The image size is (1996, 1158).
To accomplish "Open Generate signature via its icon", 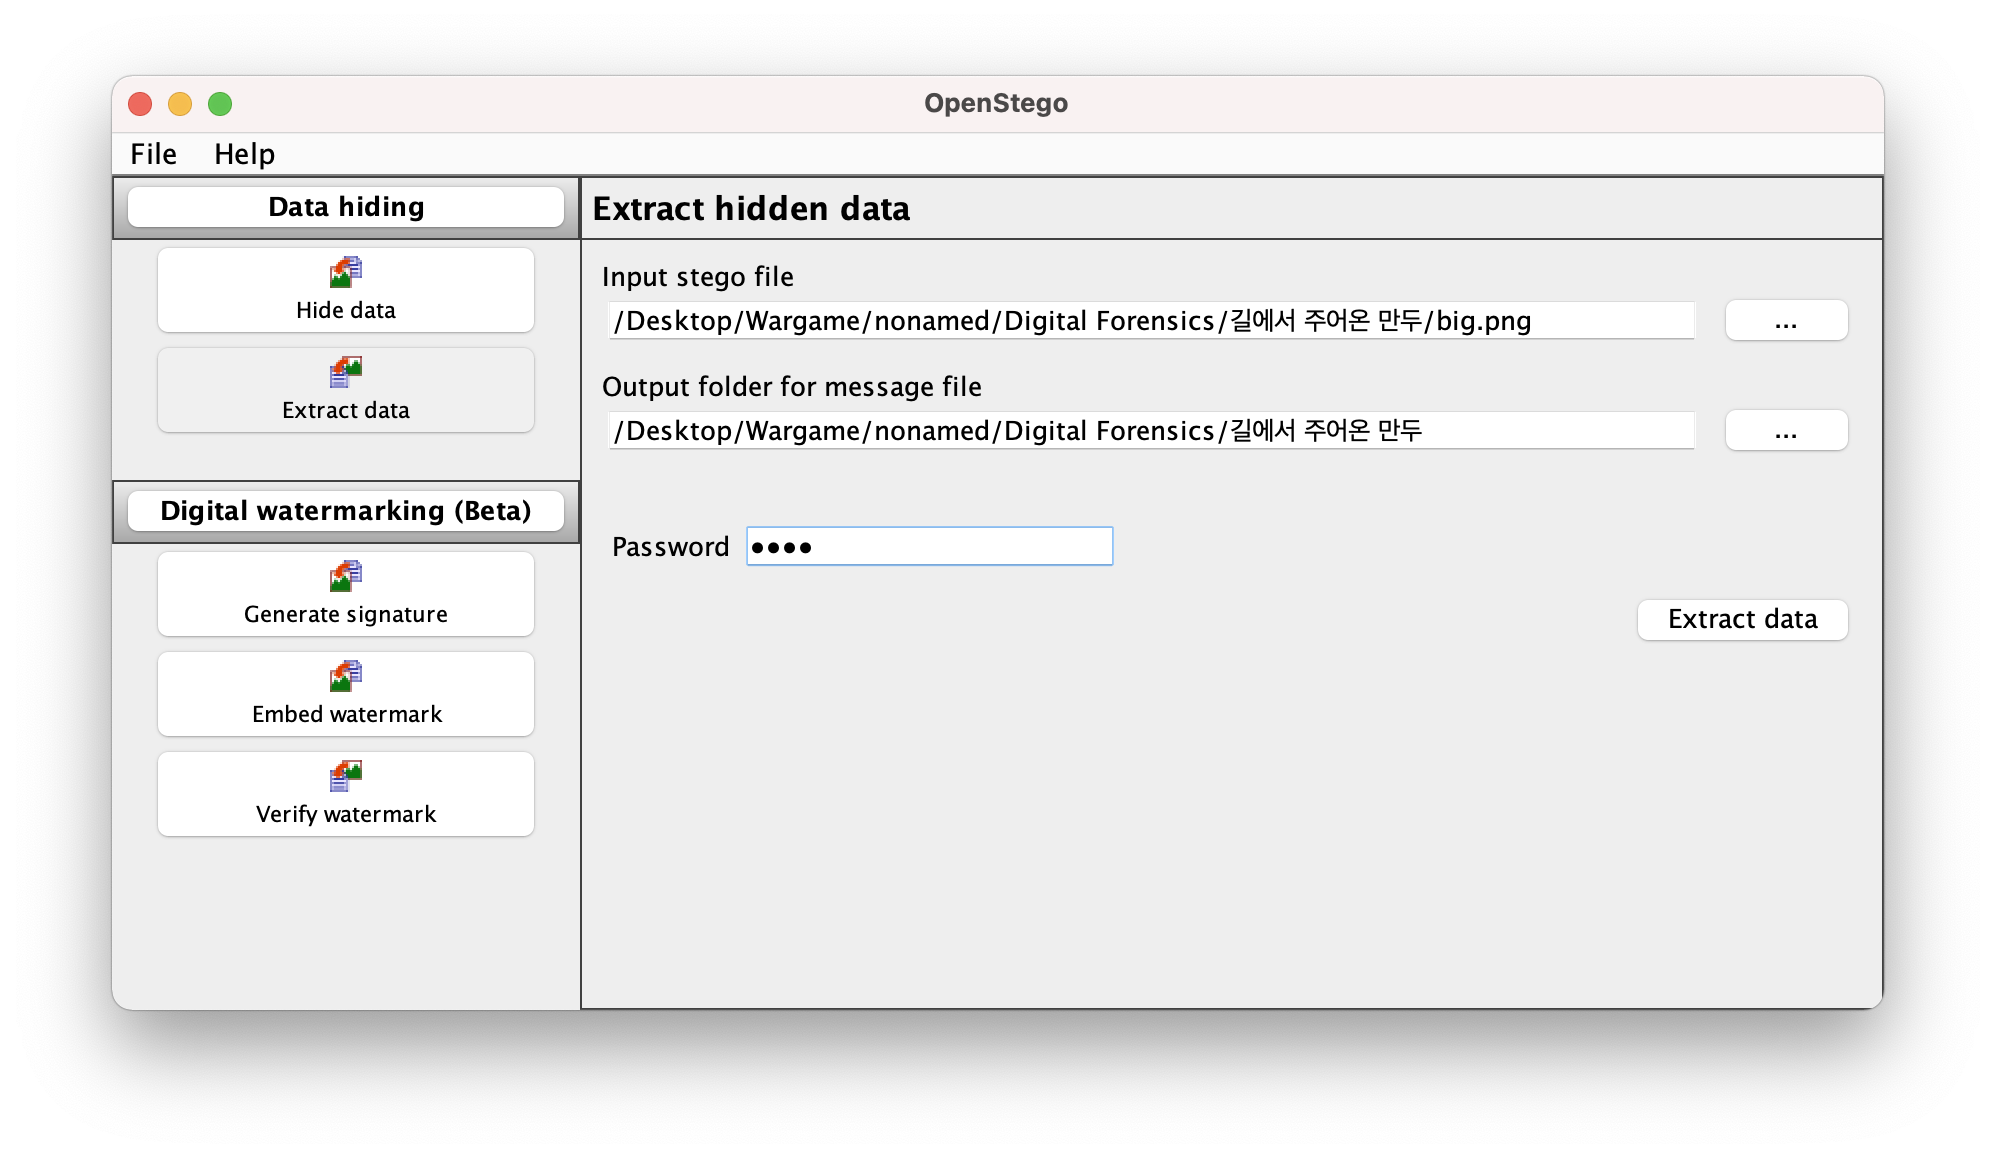I will [346, 576].
